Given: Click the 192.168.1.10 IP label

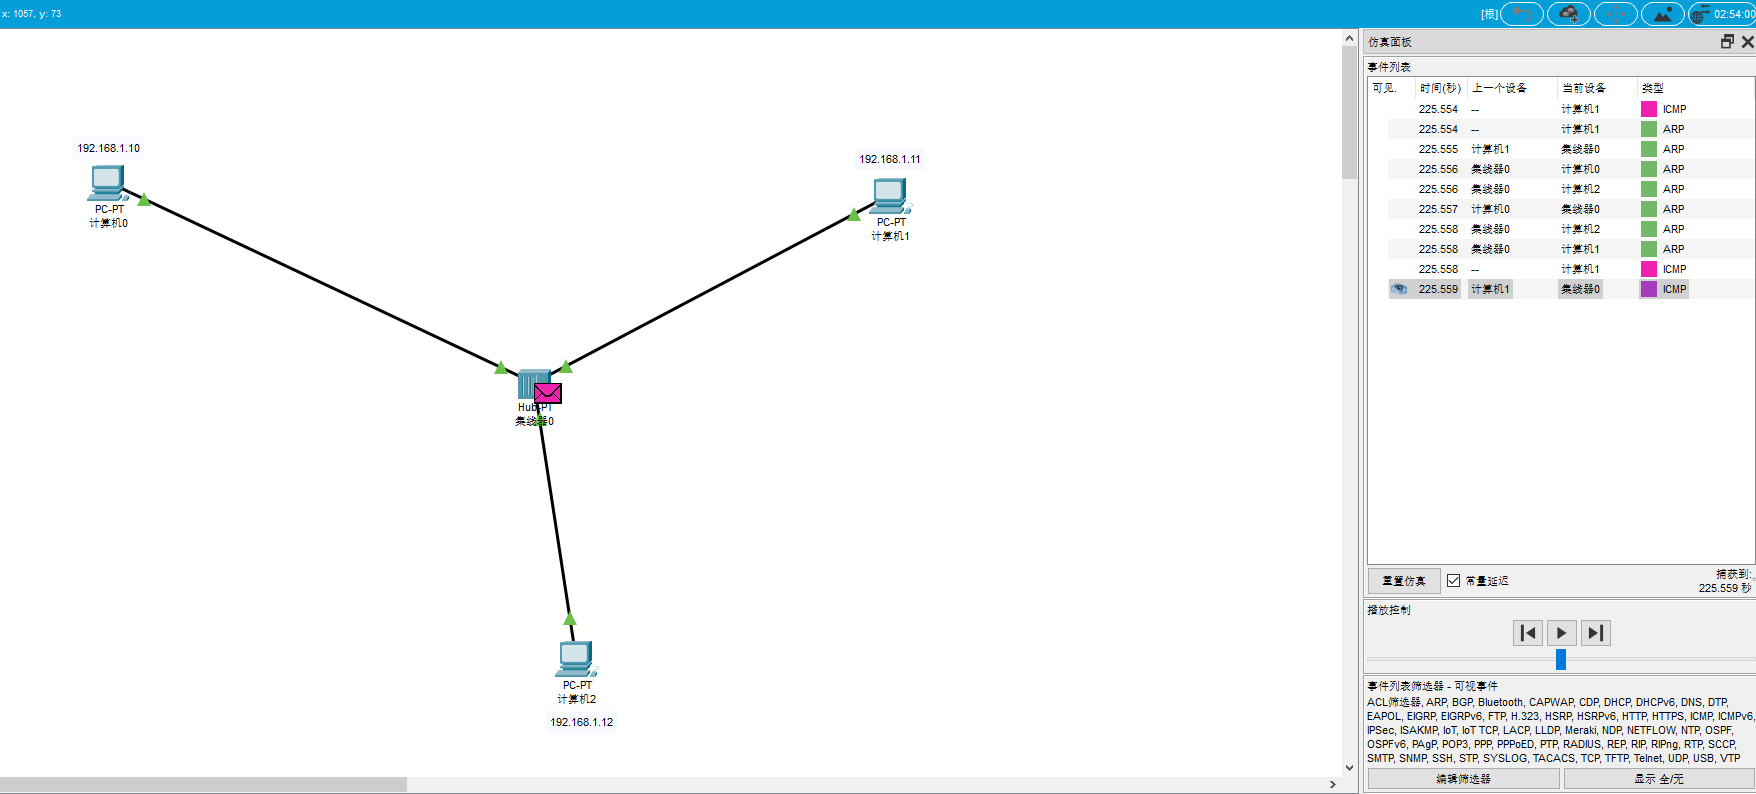Looking at the screenshot, I should tap(109, 148).
